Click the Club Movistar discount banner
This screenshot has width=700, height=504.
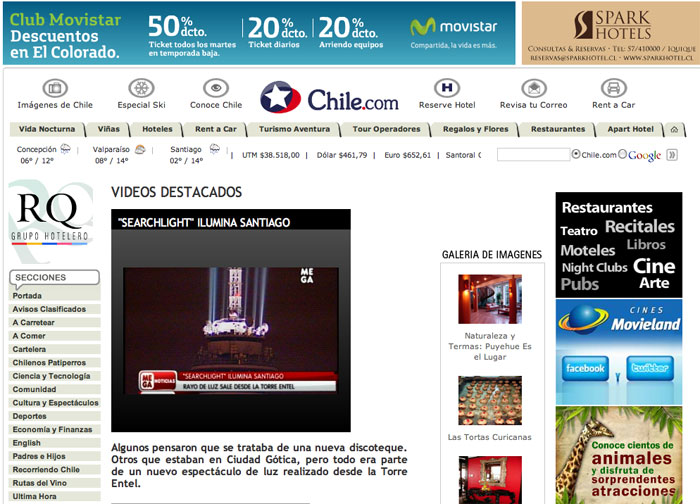click(x=259, y=33)
